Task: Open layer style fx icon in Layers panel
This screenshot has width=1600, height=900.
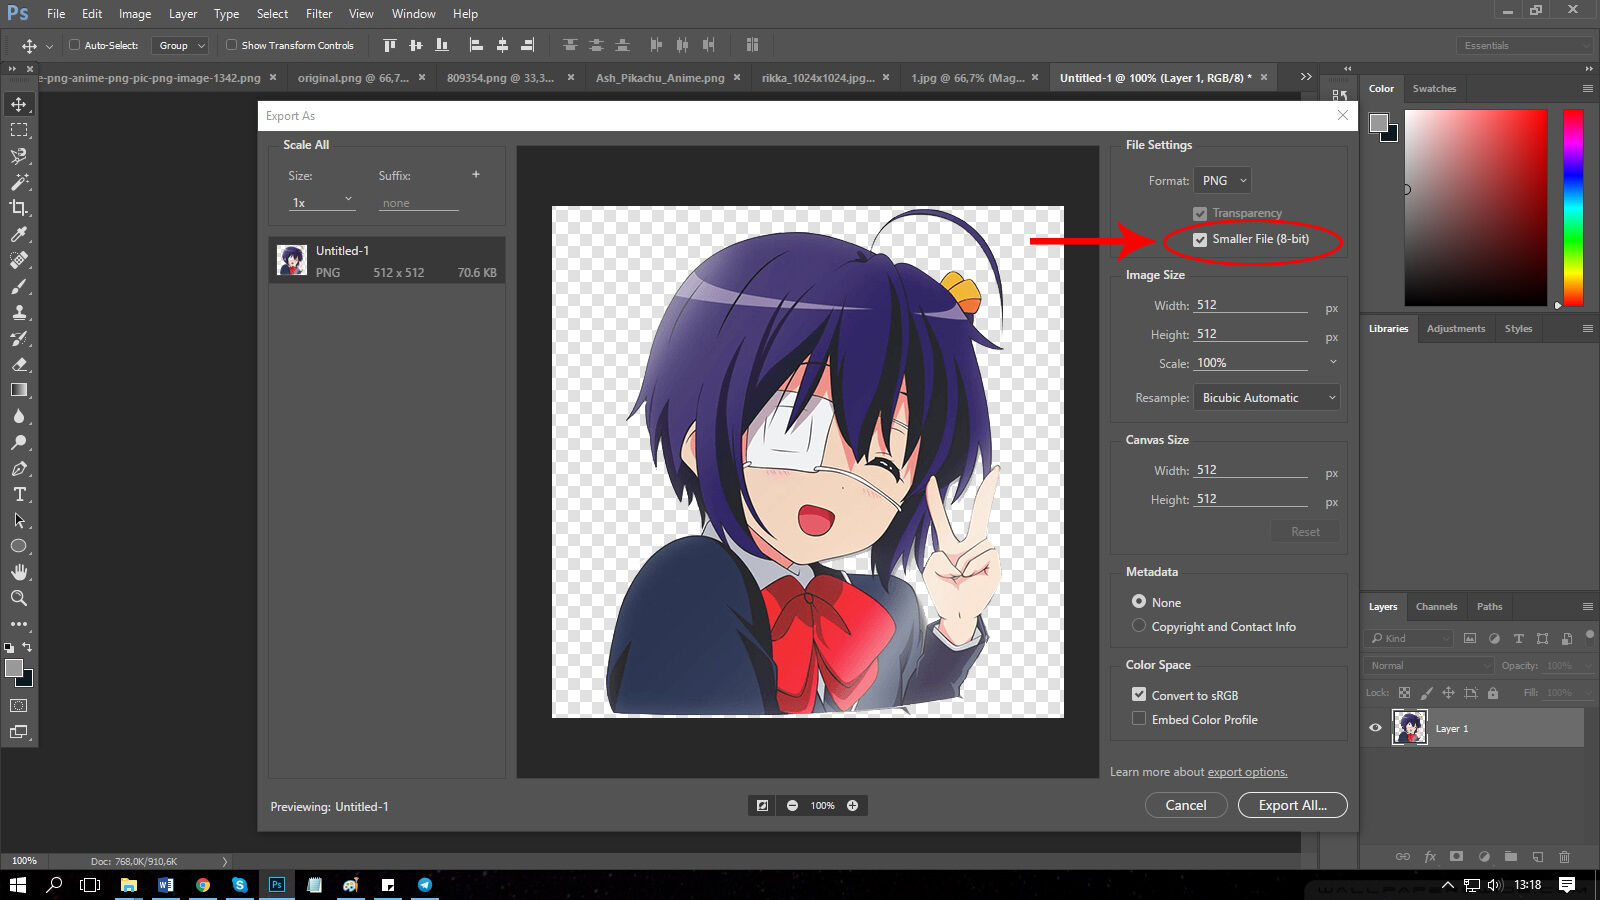Action: tap(1430, 857)
